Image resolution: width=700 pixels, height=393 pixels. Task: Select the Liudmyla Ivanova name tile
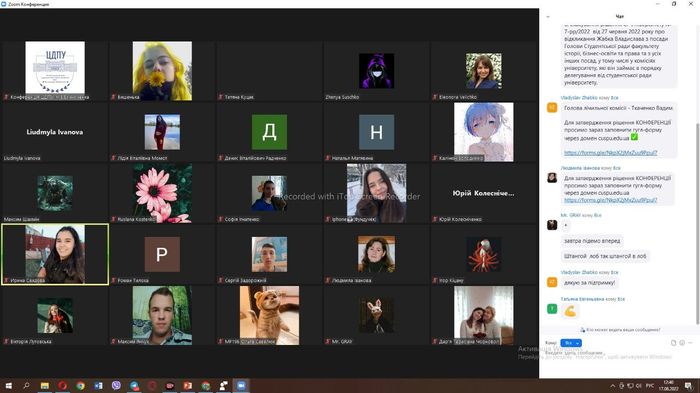(x=55, y=132)
